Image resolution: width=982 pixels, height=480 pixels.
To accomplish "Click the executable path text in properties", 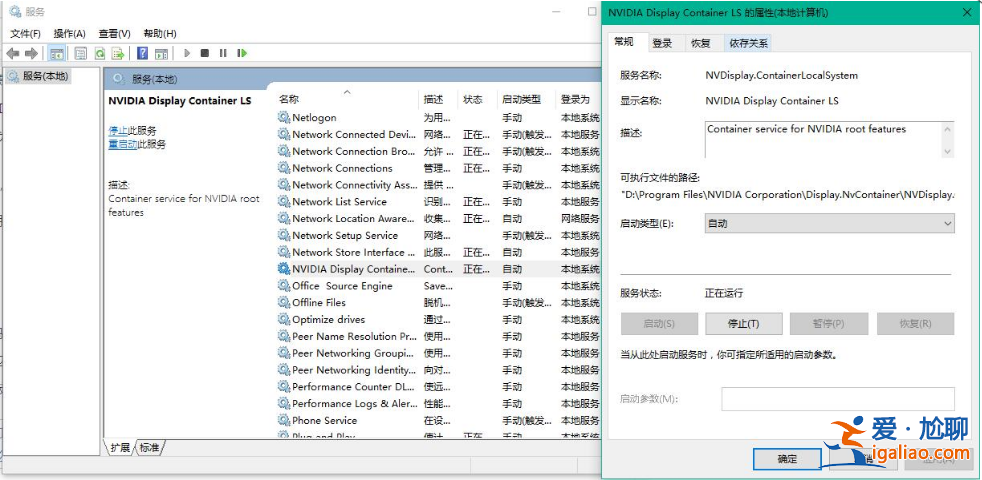I will coord(788,195).
